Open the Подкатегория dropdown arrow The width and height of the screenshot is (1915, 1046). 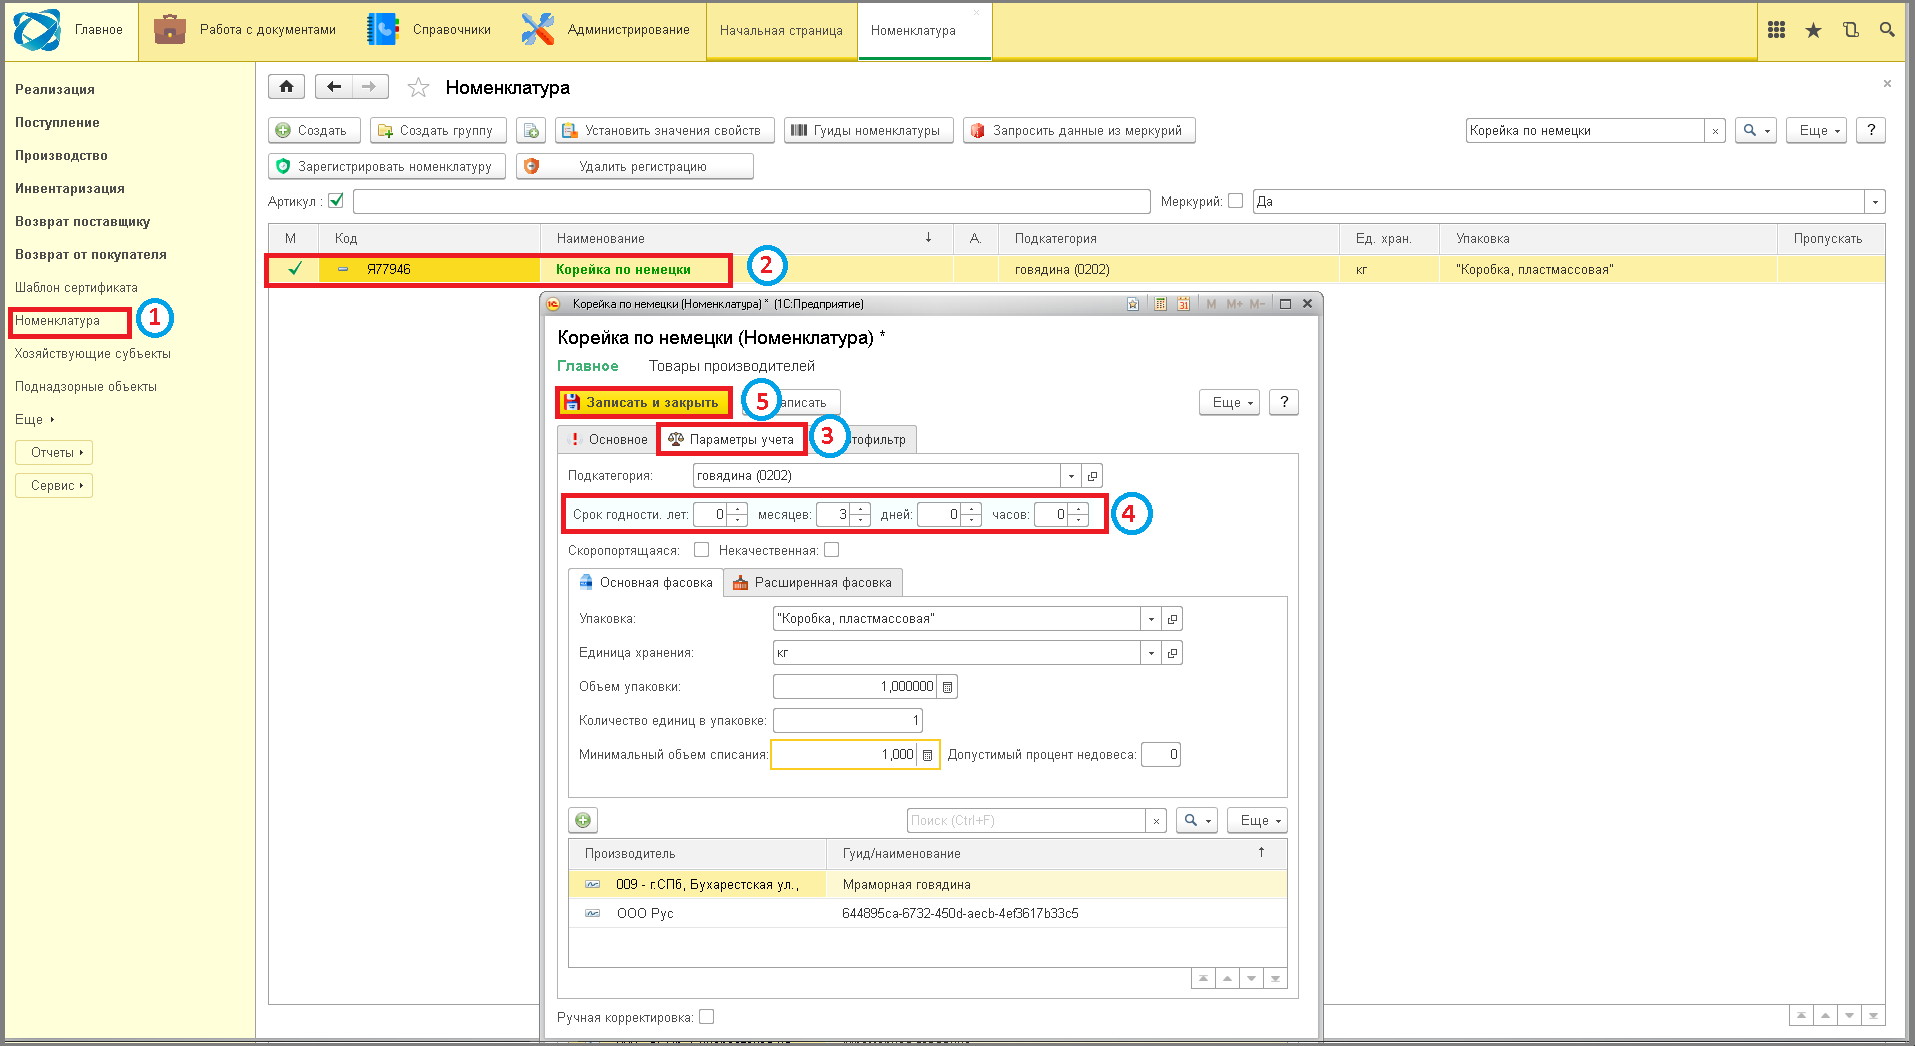coord(1071,476)
